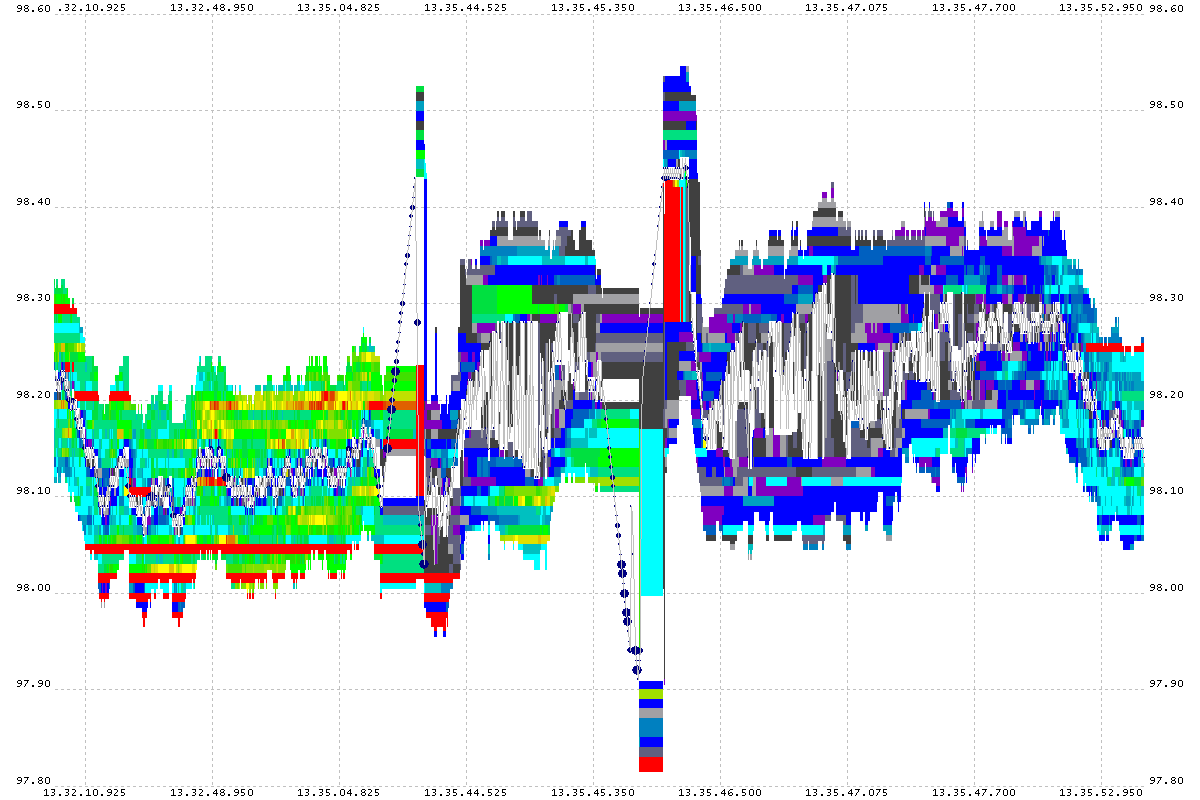Screen dimensions: 1200x800
Task: Pick the 98.60 price label on left axis
Action: tap(36, 8)
